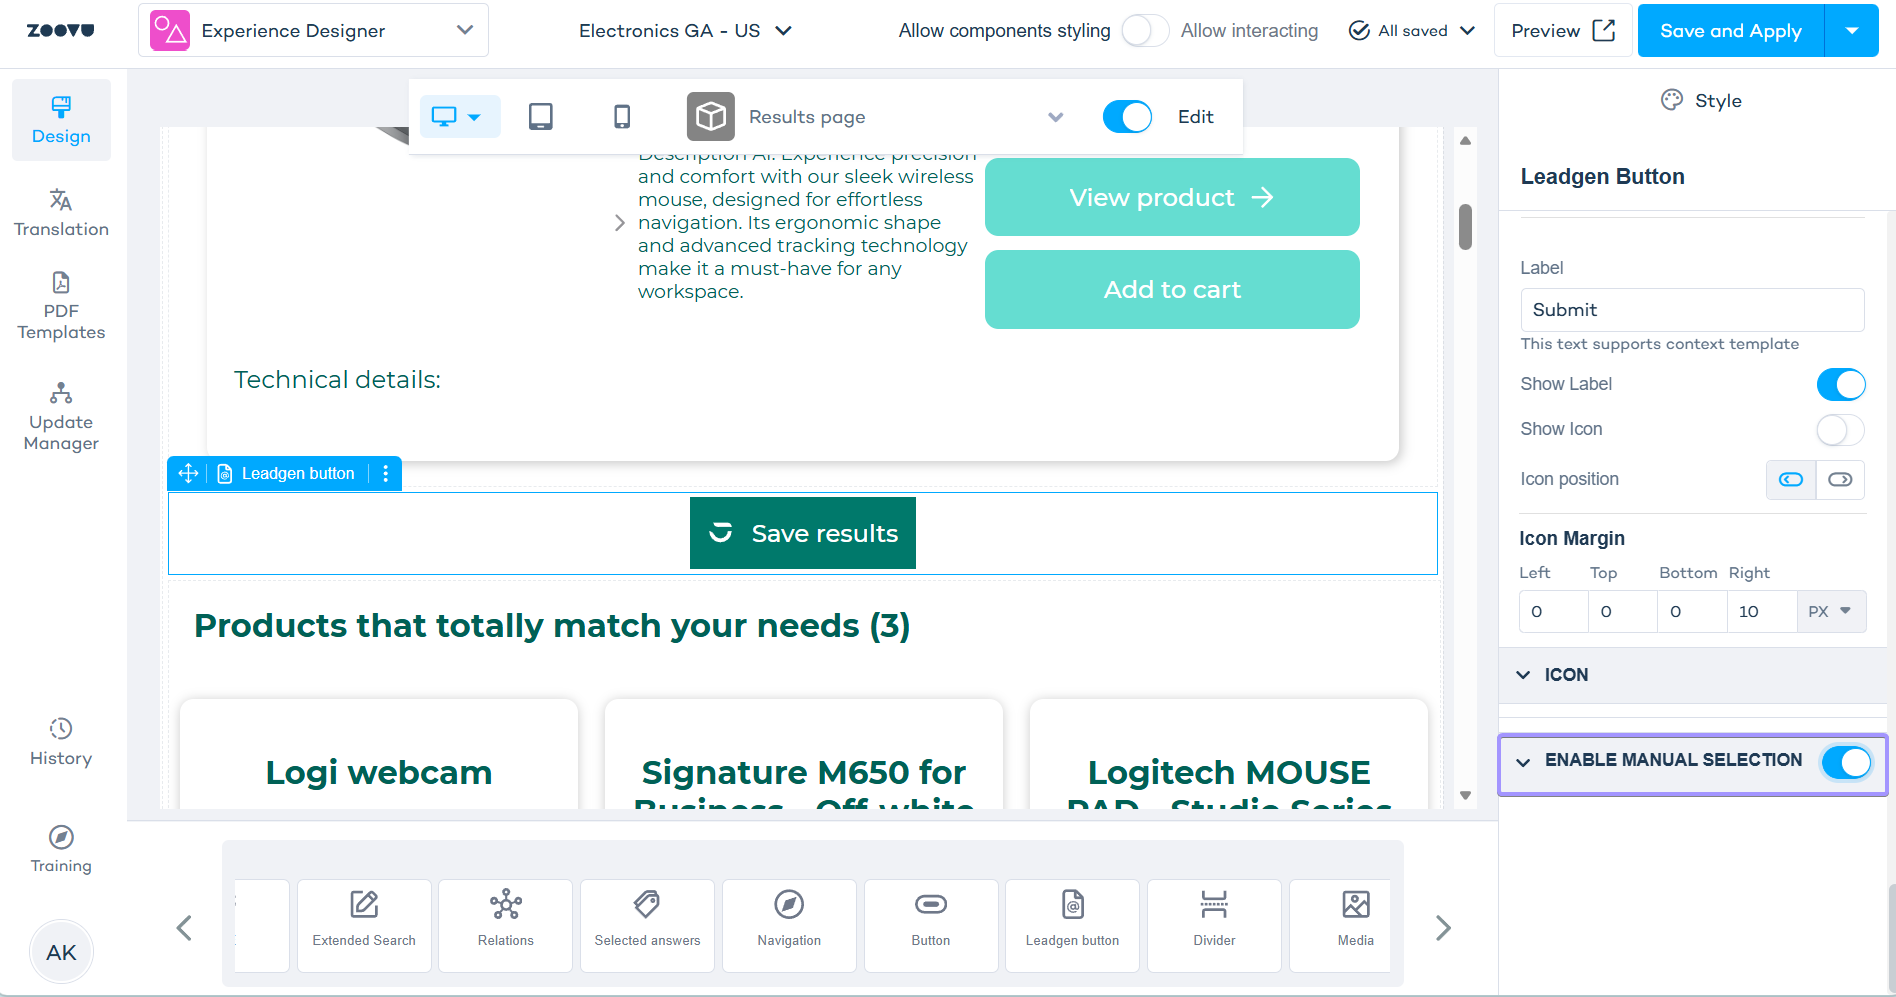
Task: Select the mobile phone preview icon
Action: point(622,117)
